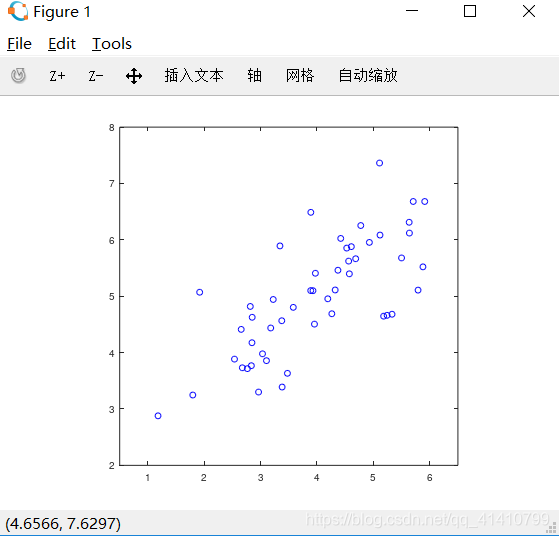Open the Tools menu
Screen dimensions: 559x538
click(112, 44)
